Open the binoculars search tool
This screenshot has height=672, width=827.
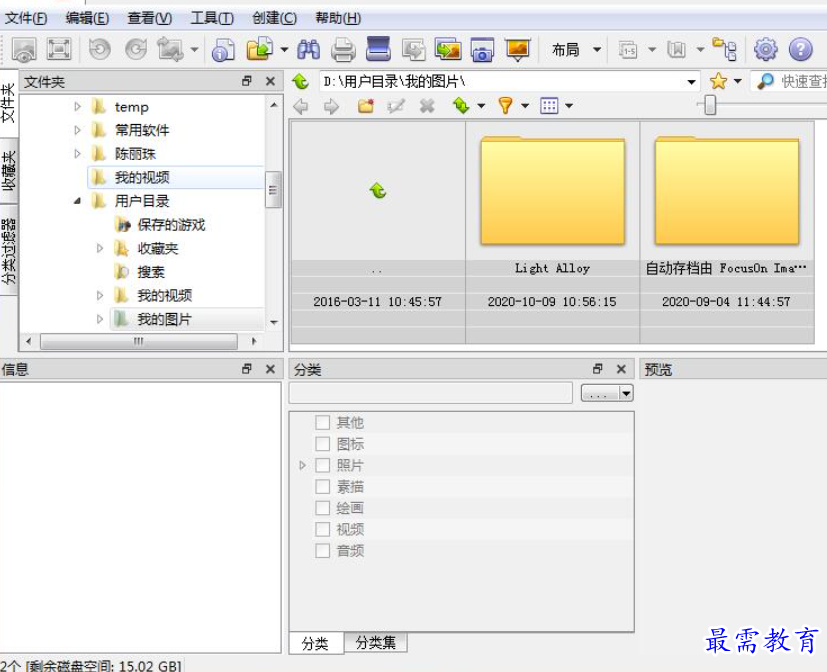tap(309, 50)
